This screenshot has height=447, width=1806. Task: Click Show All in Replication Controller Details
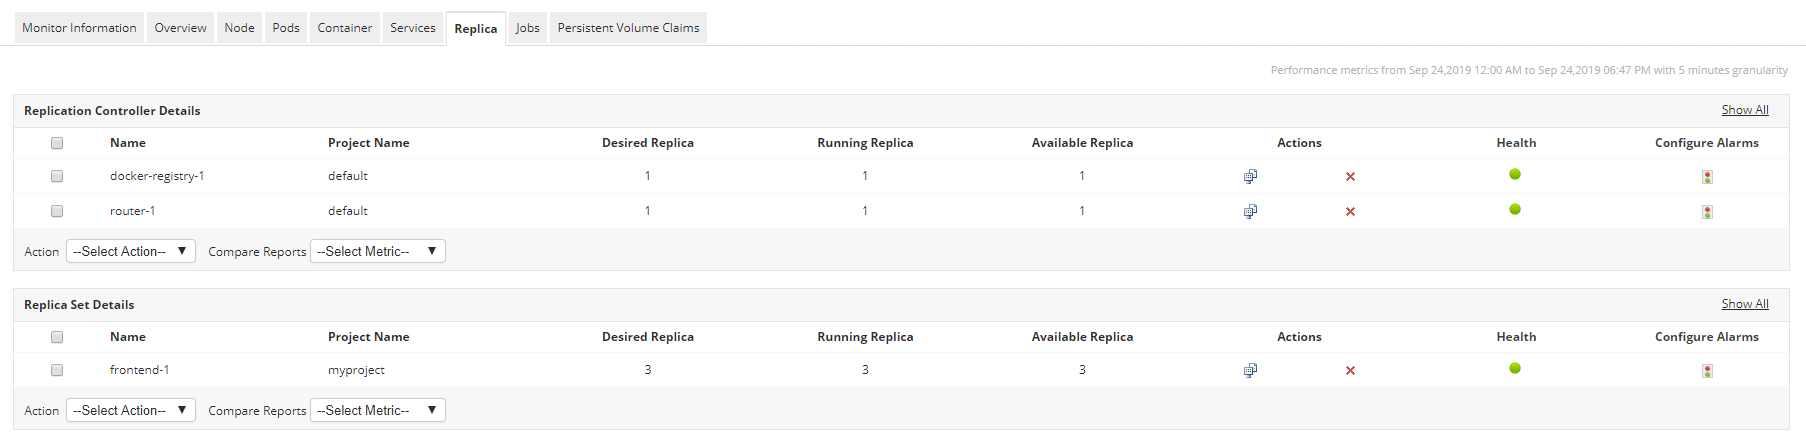tap(1744, 110)
